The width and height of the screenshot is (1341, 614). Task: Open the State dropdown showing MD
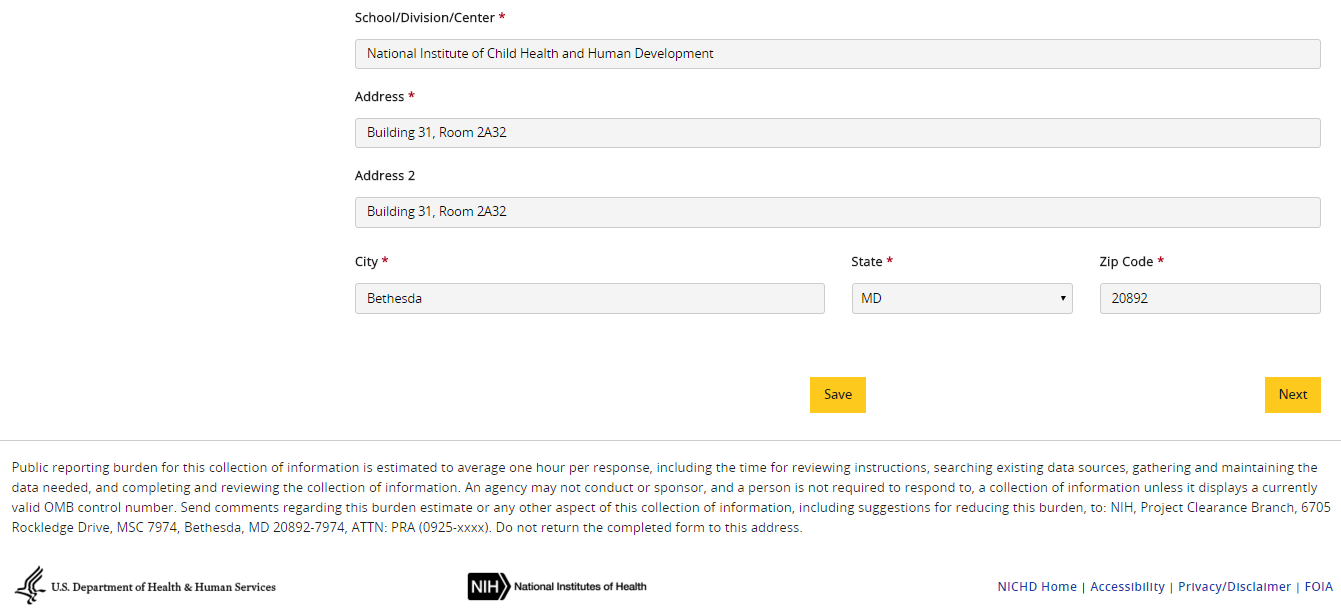click(961, 298)
